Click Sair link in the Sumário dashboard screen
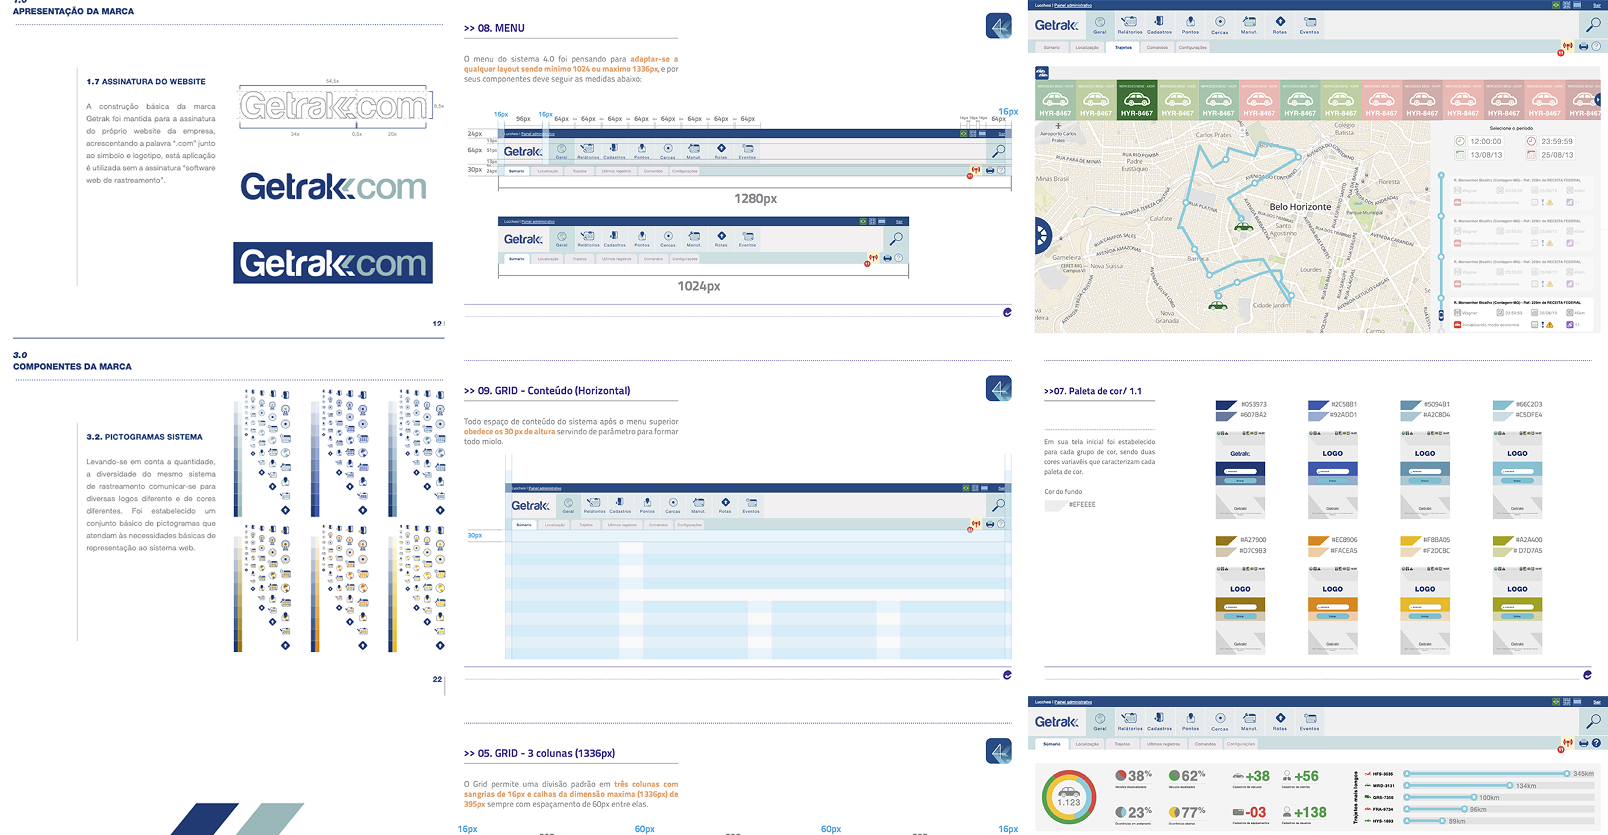This screenshot has height=835, width=1608. click(1597, 702)
